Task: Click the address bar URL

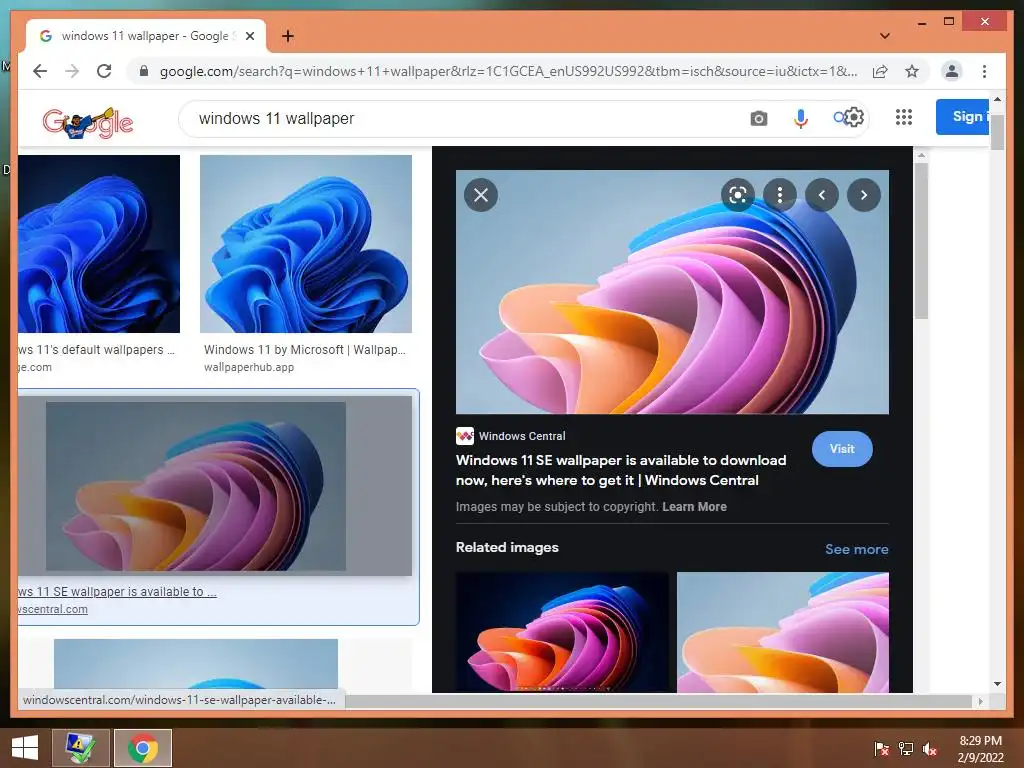Action: 508,71
